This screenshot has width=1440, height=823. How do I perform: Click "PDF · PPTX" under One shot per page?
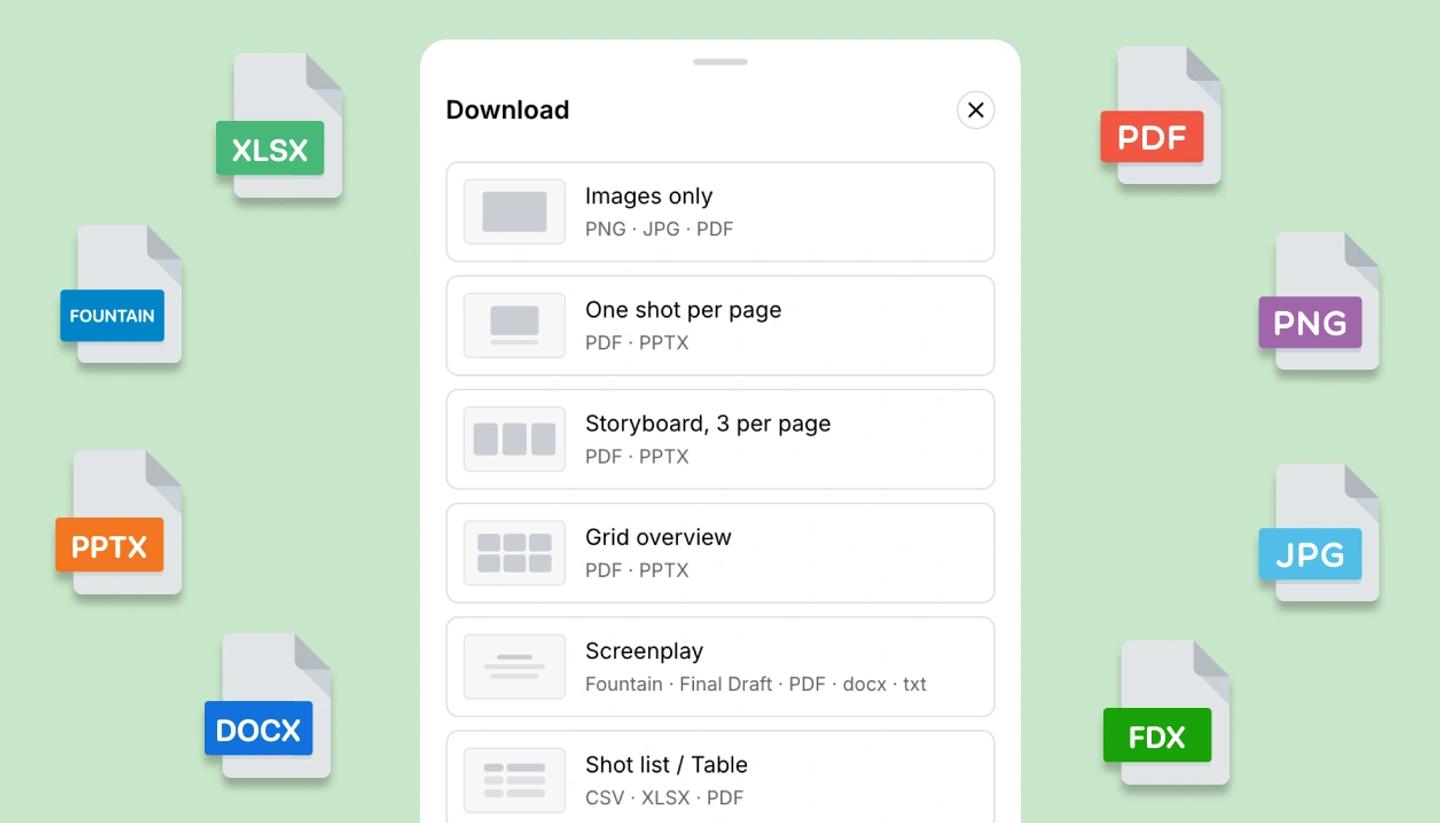[637, 343]
